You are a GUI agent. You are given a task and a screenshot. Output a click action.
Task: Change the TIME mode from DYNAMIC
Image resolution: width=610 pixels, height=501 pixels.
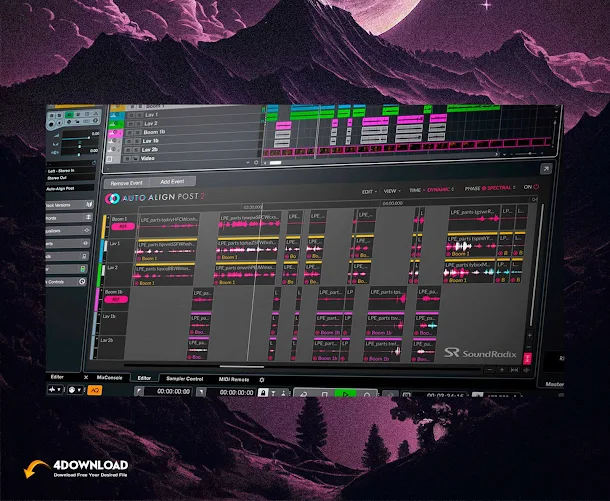coord(440,189)
